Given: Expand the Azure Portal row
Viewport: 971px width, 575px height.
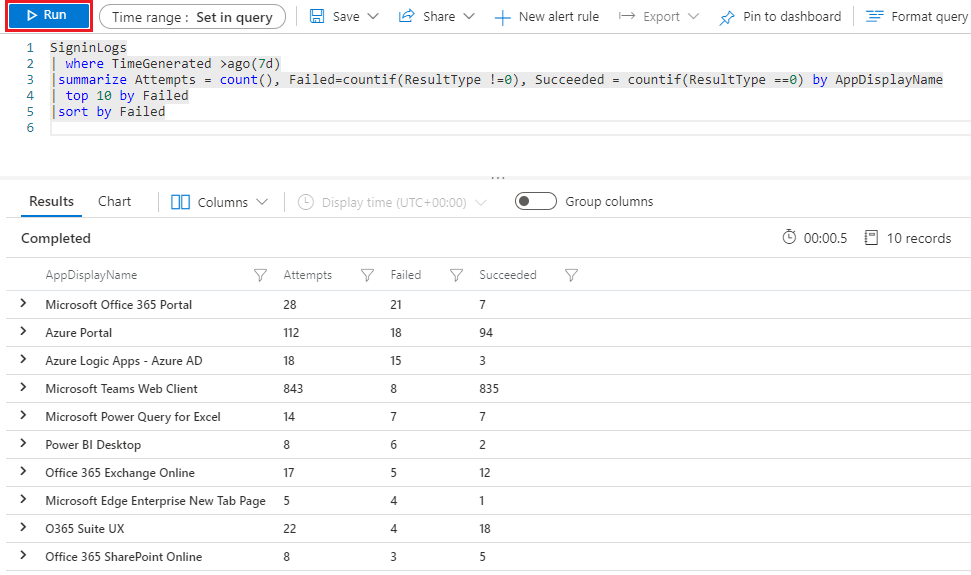Looking at the screenshot, I should point(24,332).
